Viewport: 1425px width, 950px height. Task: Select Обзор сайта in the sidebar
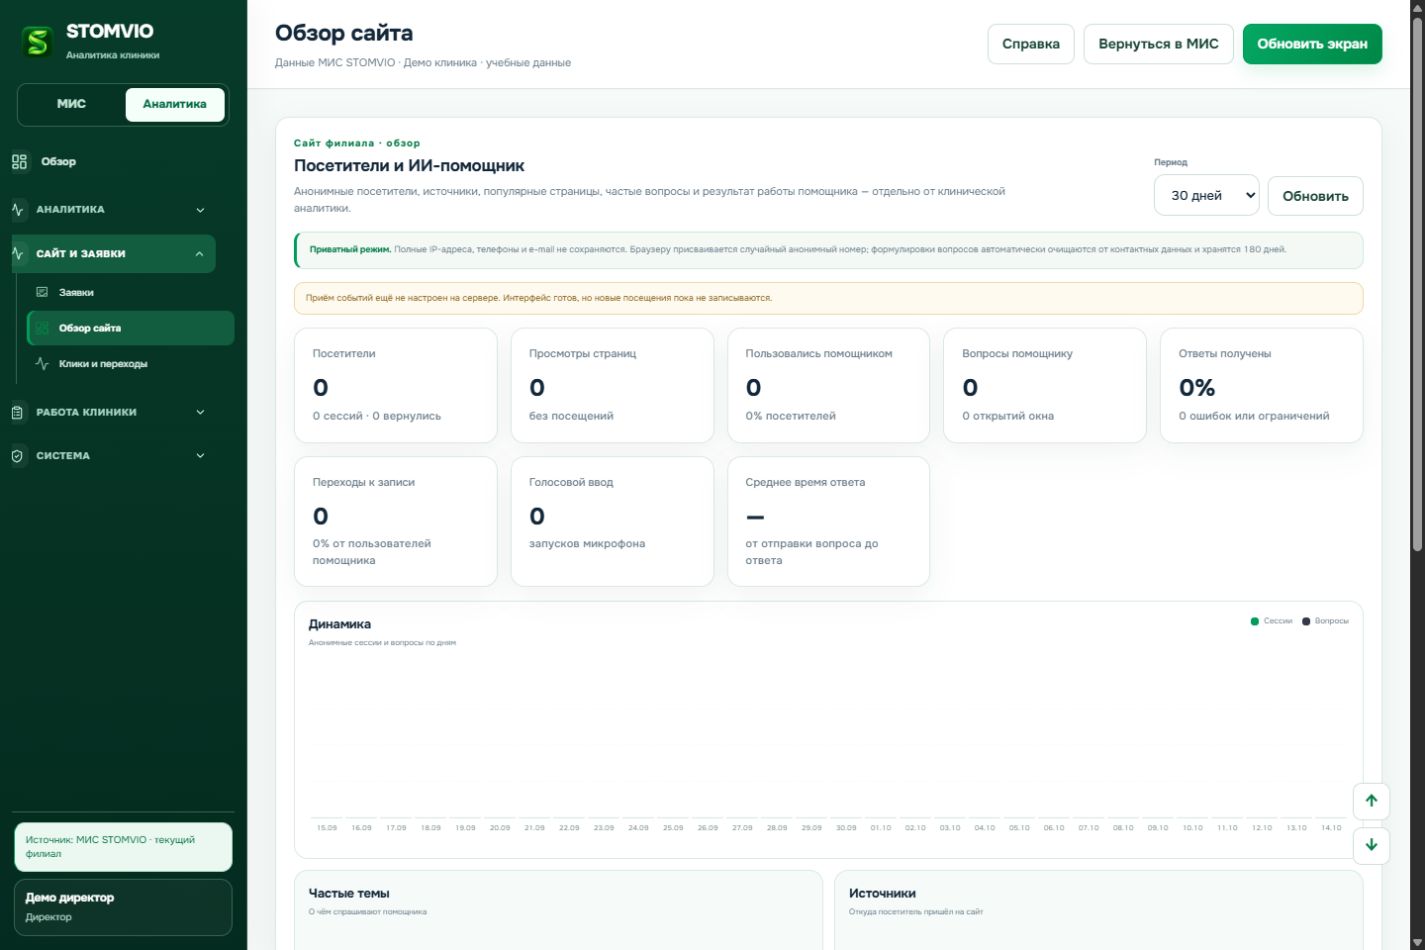coord(130,328)
